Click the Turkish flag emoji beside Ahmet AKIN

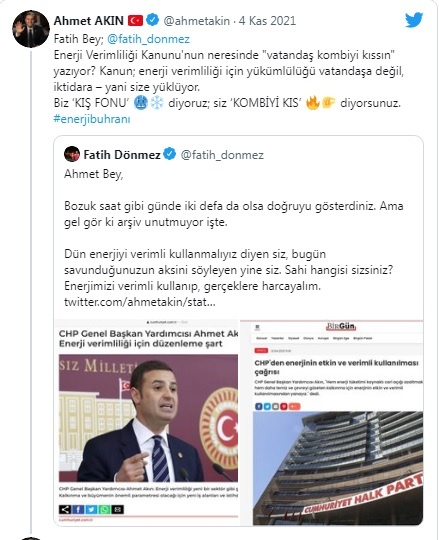[x=135, y=21]
